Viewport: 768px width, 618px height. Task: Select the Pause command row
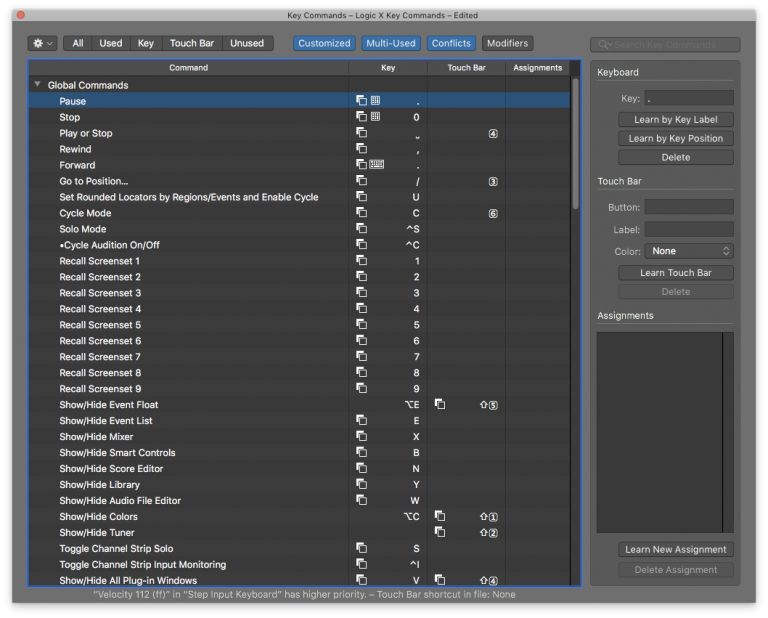pos(299,101)
